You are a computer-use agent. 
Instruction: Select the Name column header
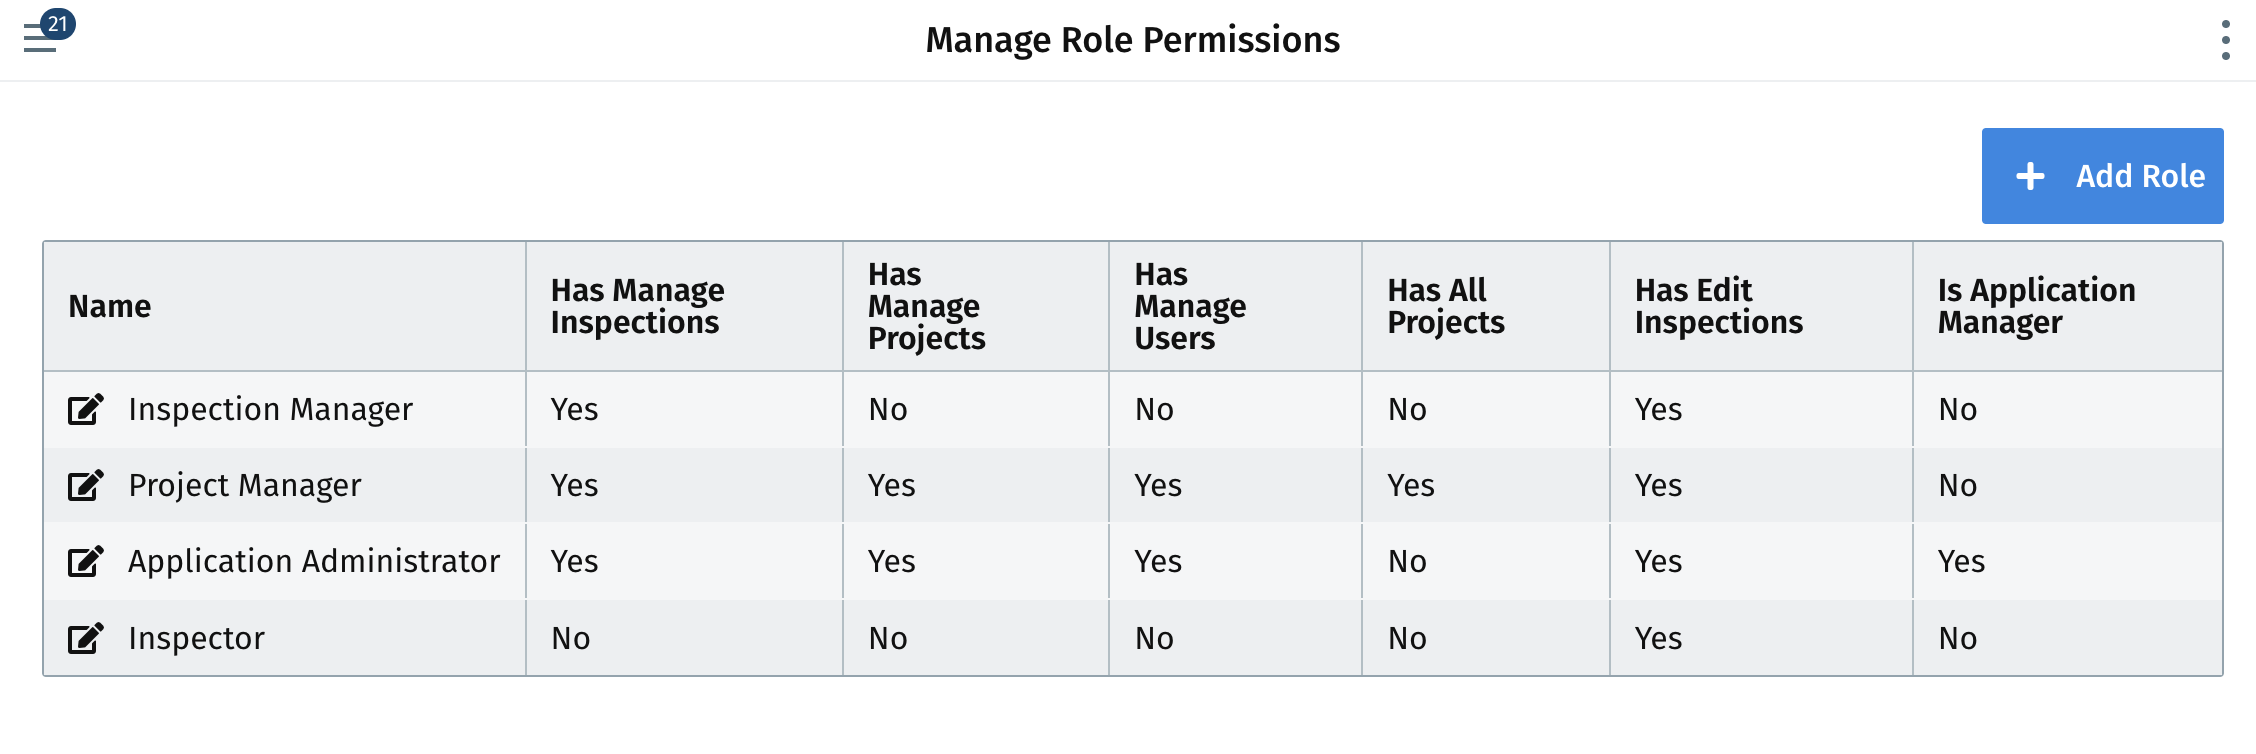(x=110, y=306)
